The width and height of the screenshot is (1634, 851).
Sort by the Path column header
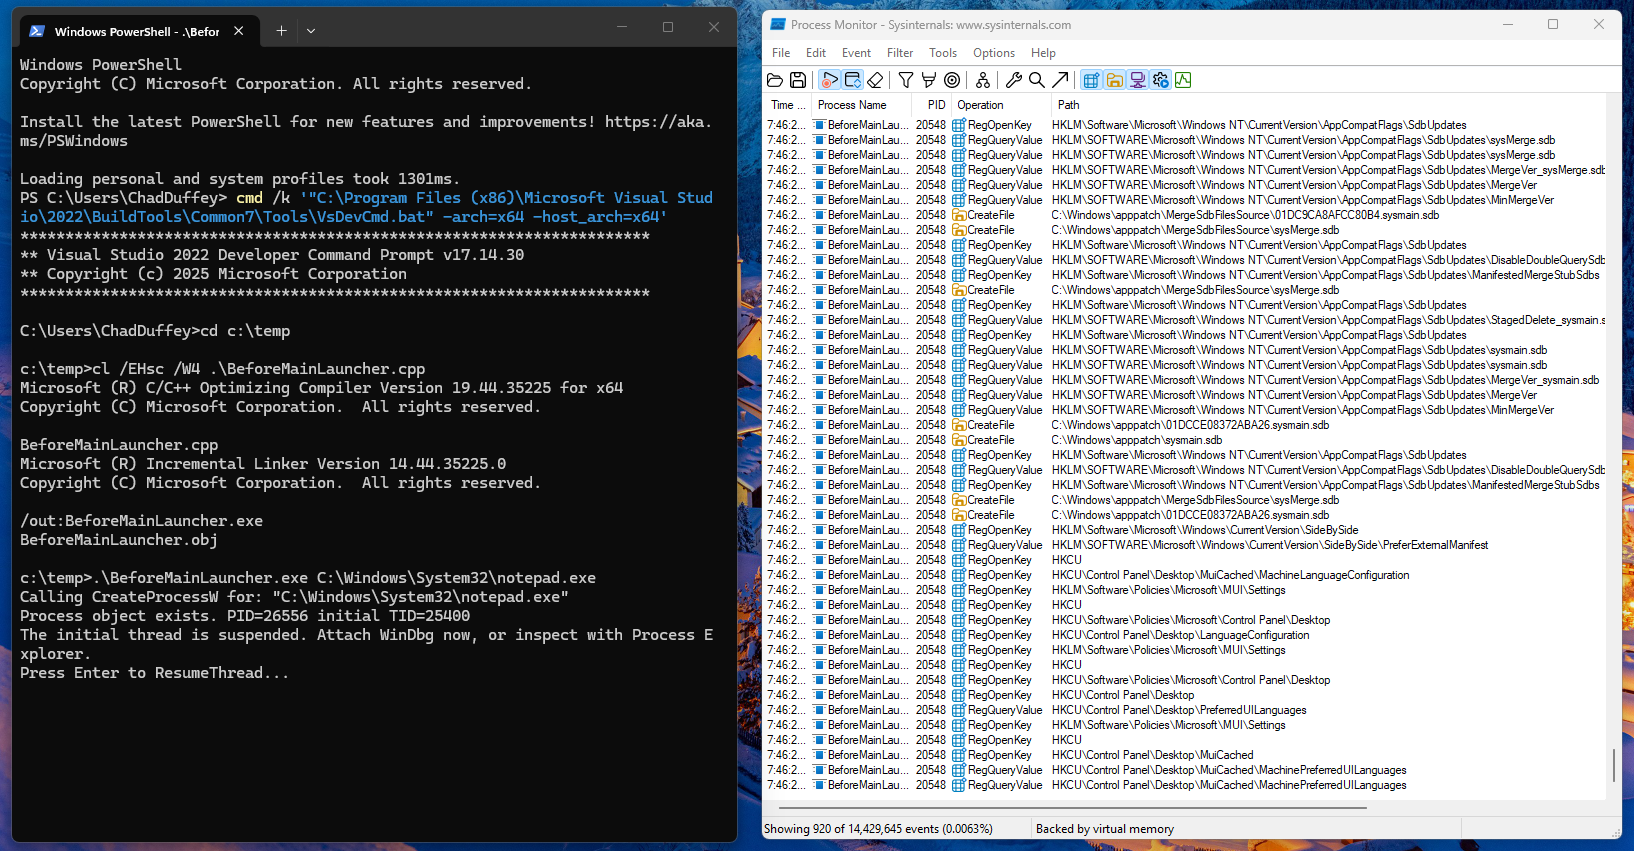[x=1330, y=105]
